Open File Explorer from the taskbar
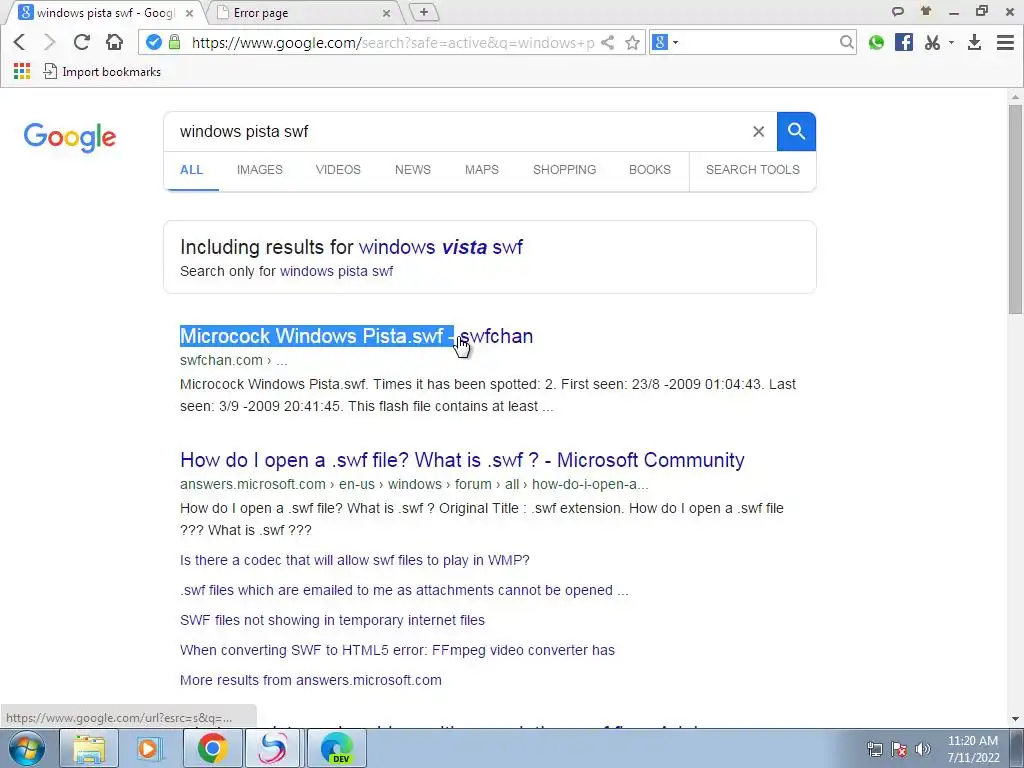The width and height of the screenshot is (1024, 768). click(89, 748)
